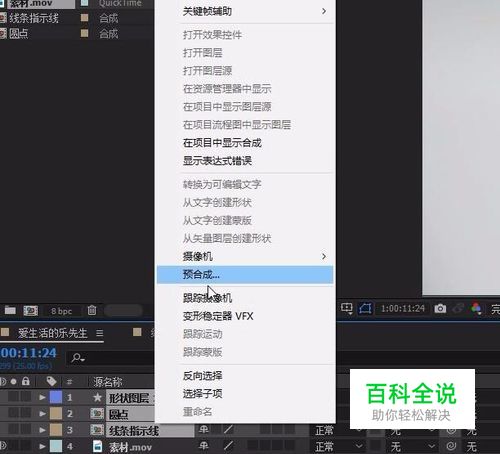Image resolution: width=500 pixels, height=454 pixels.
Task: Click the label tag column header icon
Action: [x=51, y=381]
